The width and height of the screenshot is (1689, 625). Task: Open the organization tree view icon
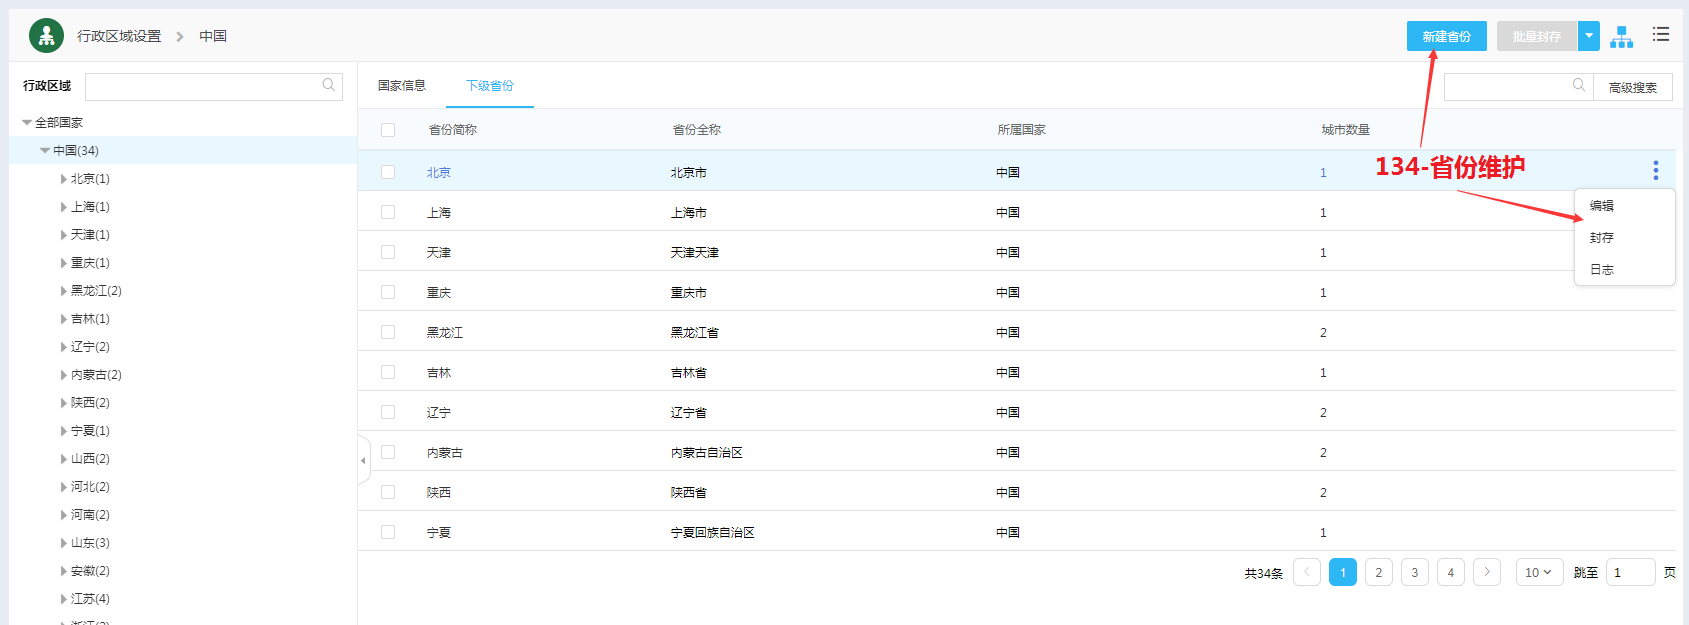(1621, 37)
